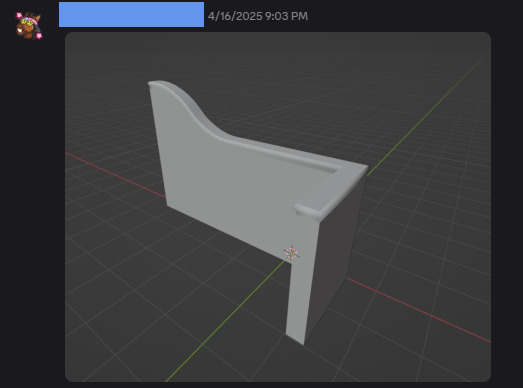
Task: Open the horse avatar profile picture
Action: (29, 26)
